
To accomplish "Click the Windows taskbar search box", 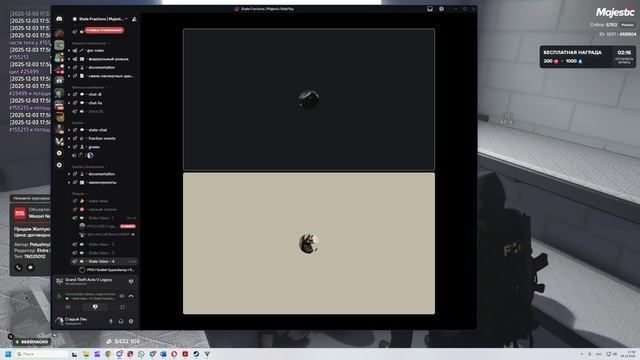I will 42,354.
